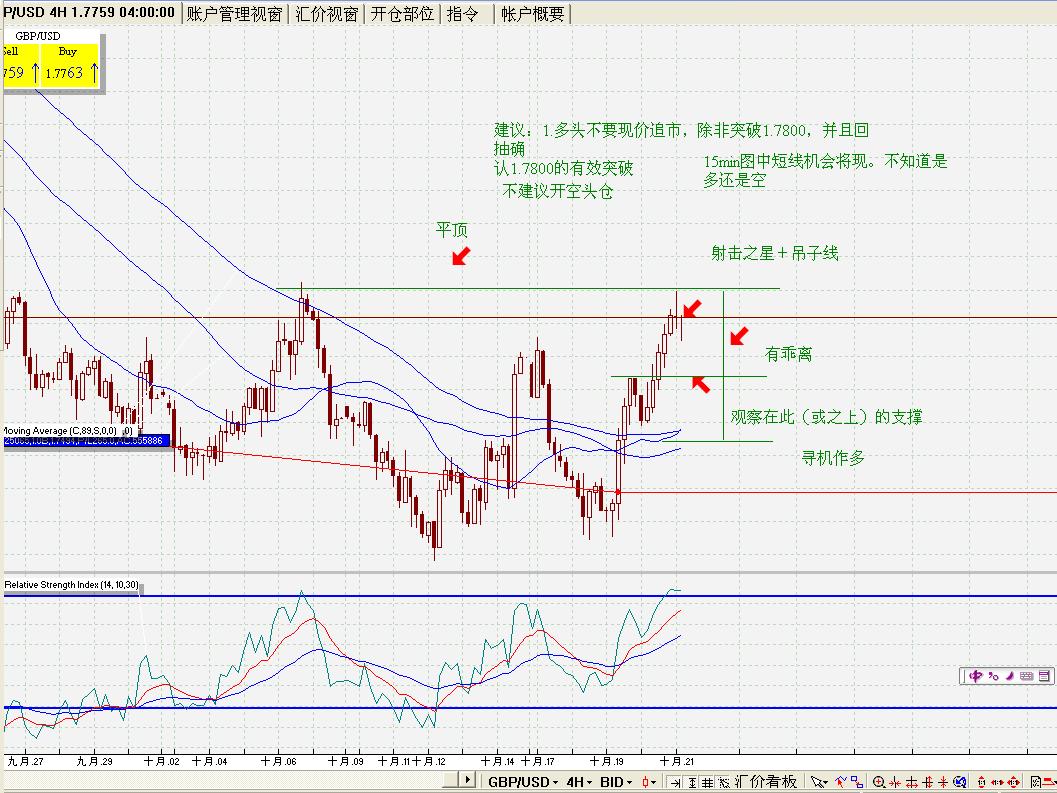The height and width of the screenshot is (793, 1057).
Task: Click the 十月.14 date axis label
Action: [x=498, y=761]
